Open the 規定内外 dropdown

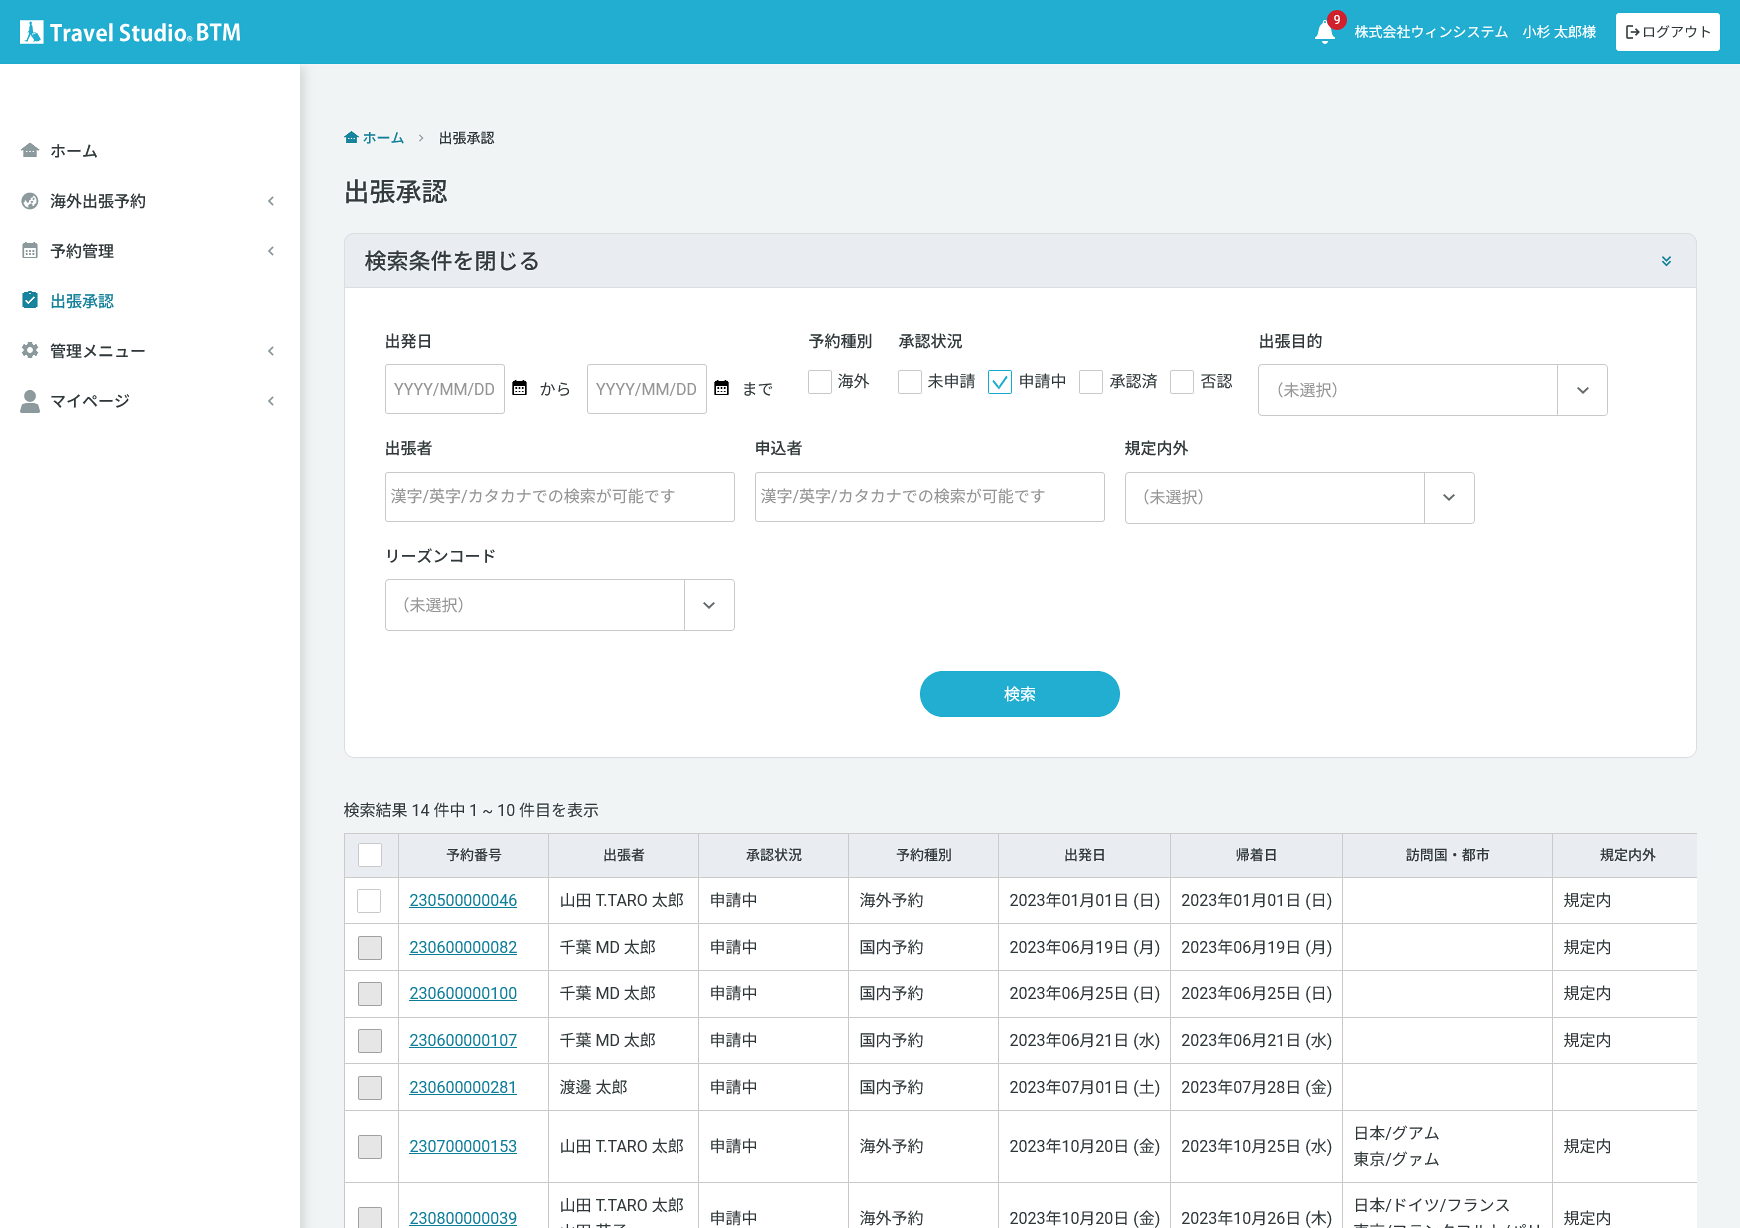tap(1299, 497)
